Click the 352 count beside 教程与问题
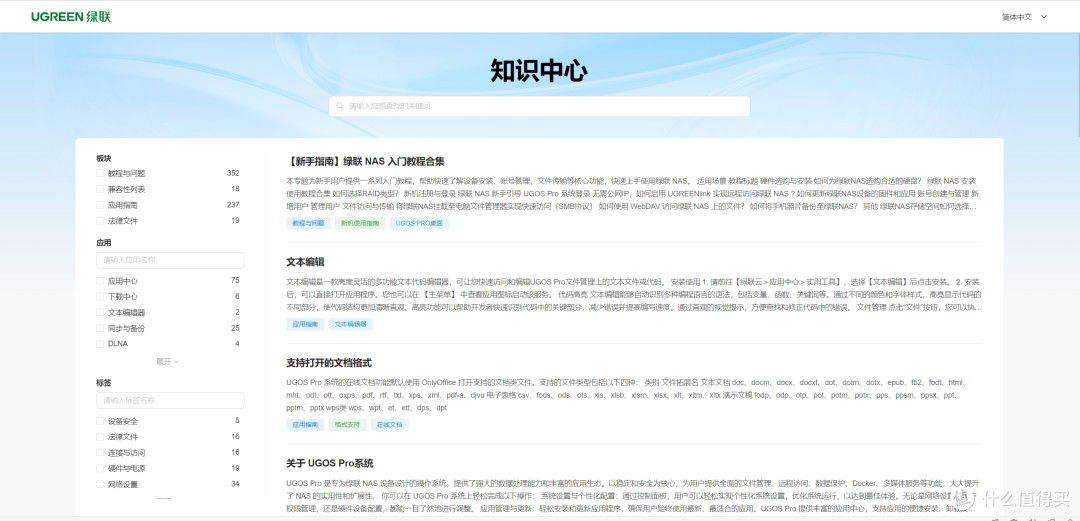 pyautogui.click(x=233, y=173)
